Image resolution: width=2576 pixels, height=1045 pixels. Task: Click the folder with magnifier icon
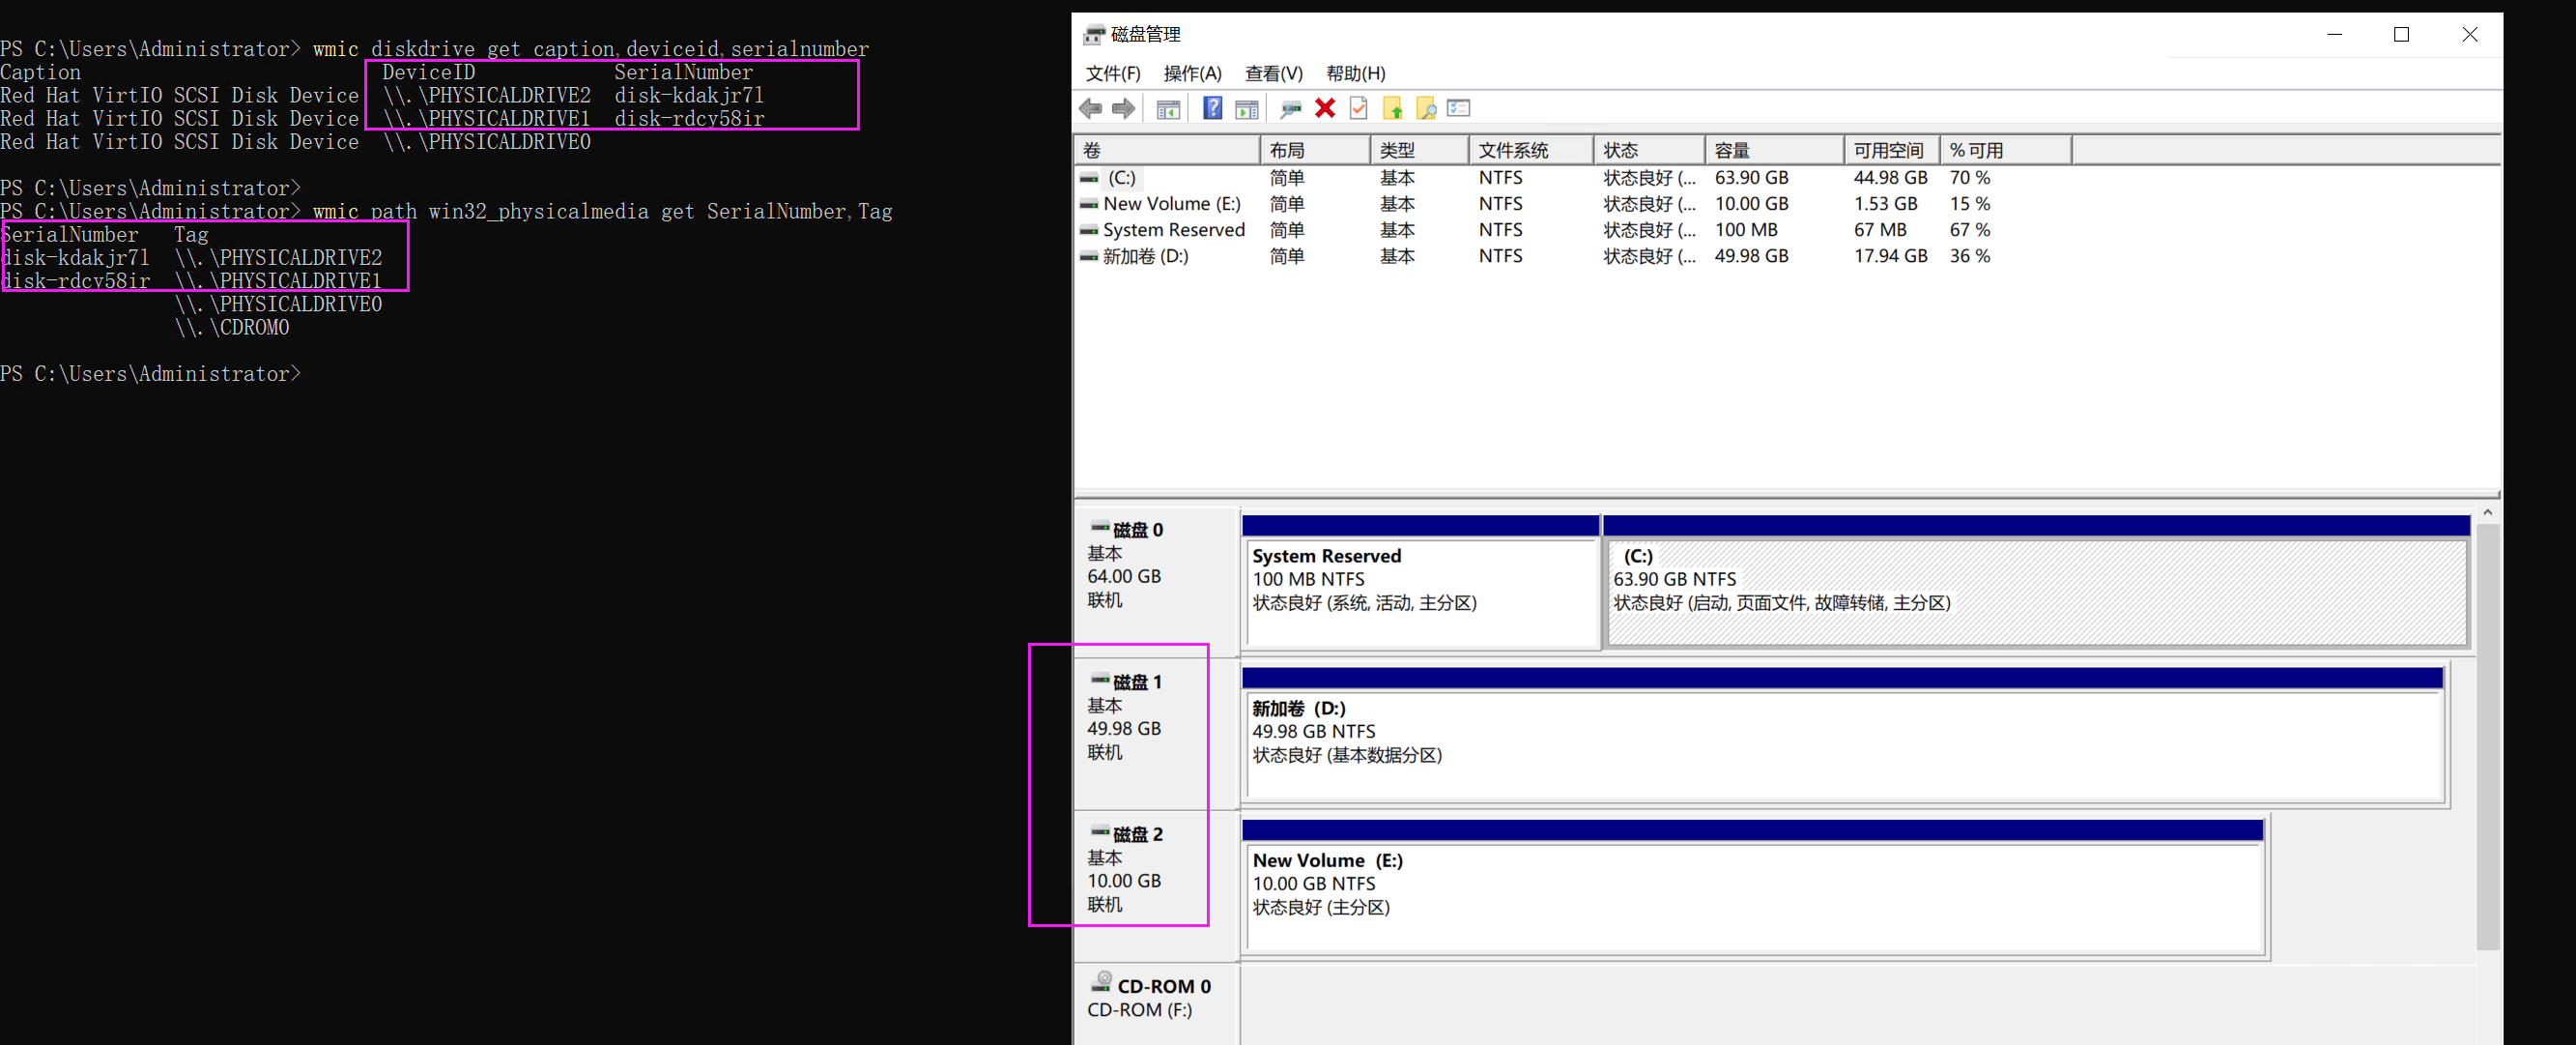tap(1426, 108)
